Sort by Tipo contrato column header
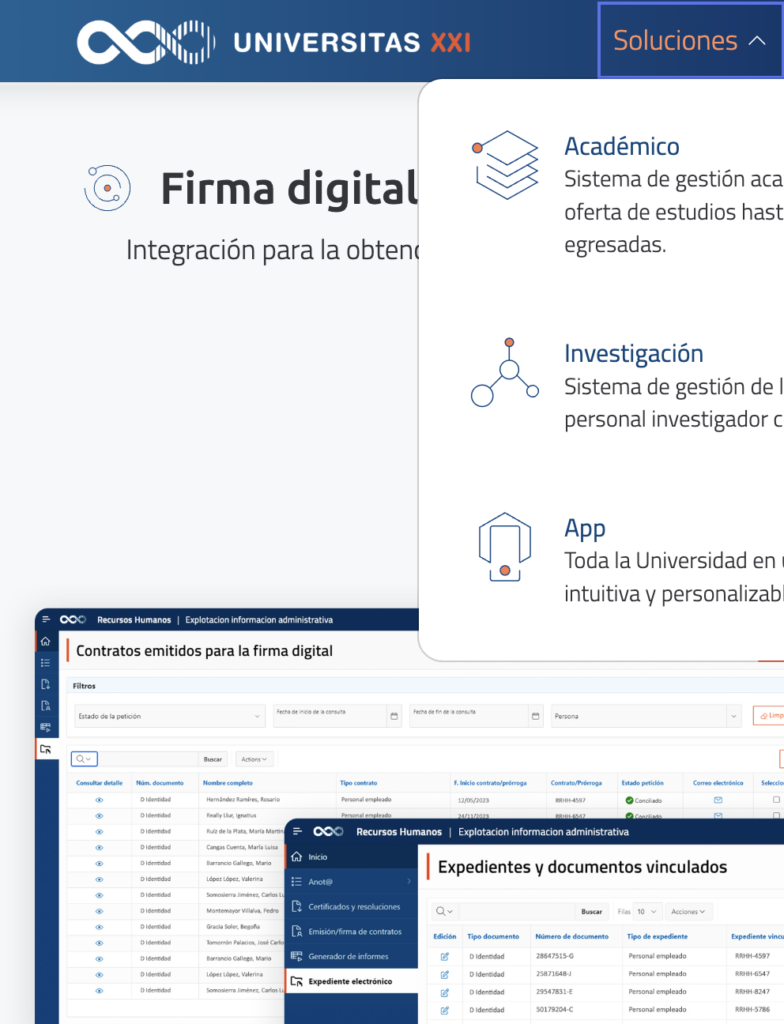 click(x=359, y=782)
